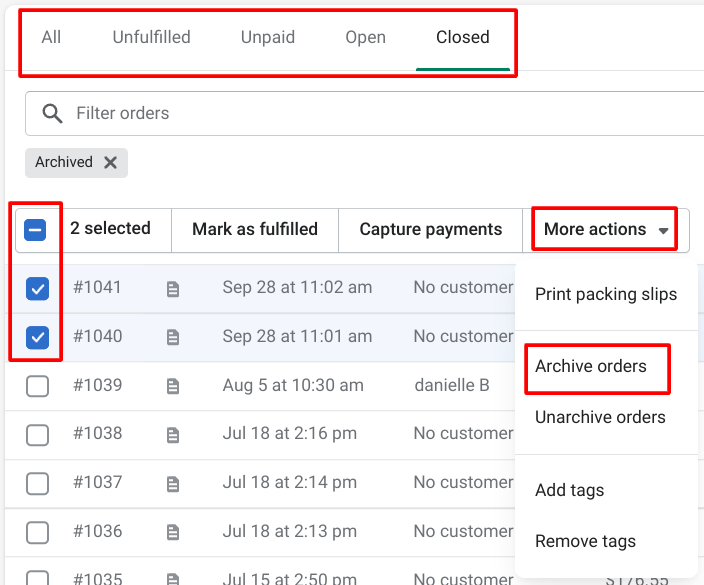
Task: Choose Unarchive orders from menu
Action: pos(600,418)
